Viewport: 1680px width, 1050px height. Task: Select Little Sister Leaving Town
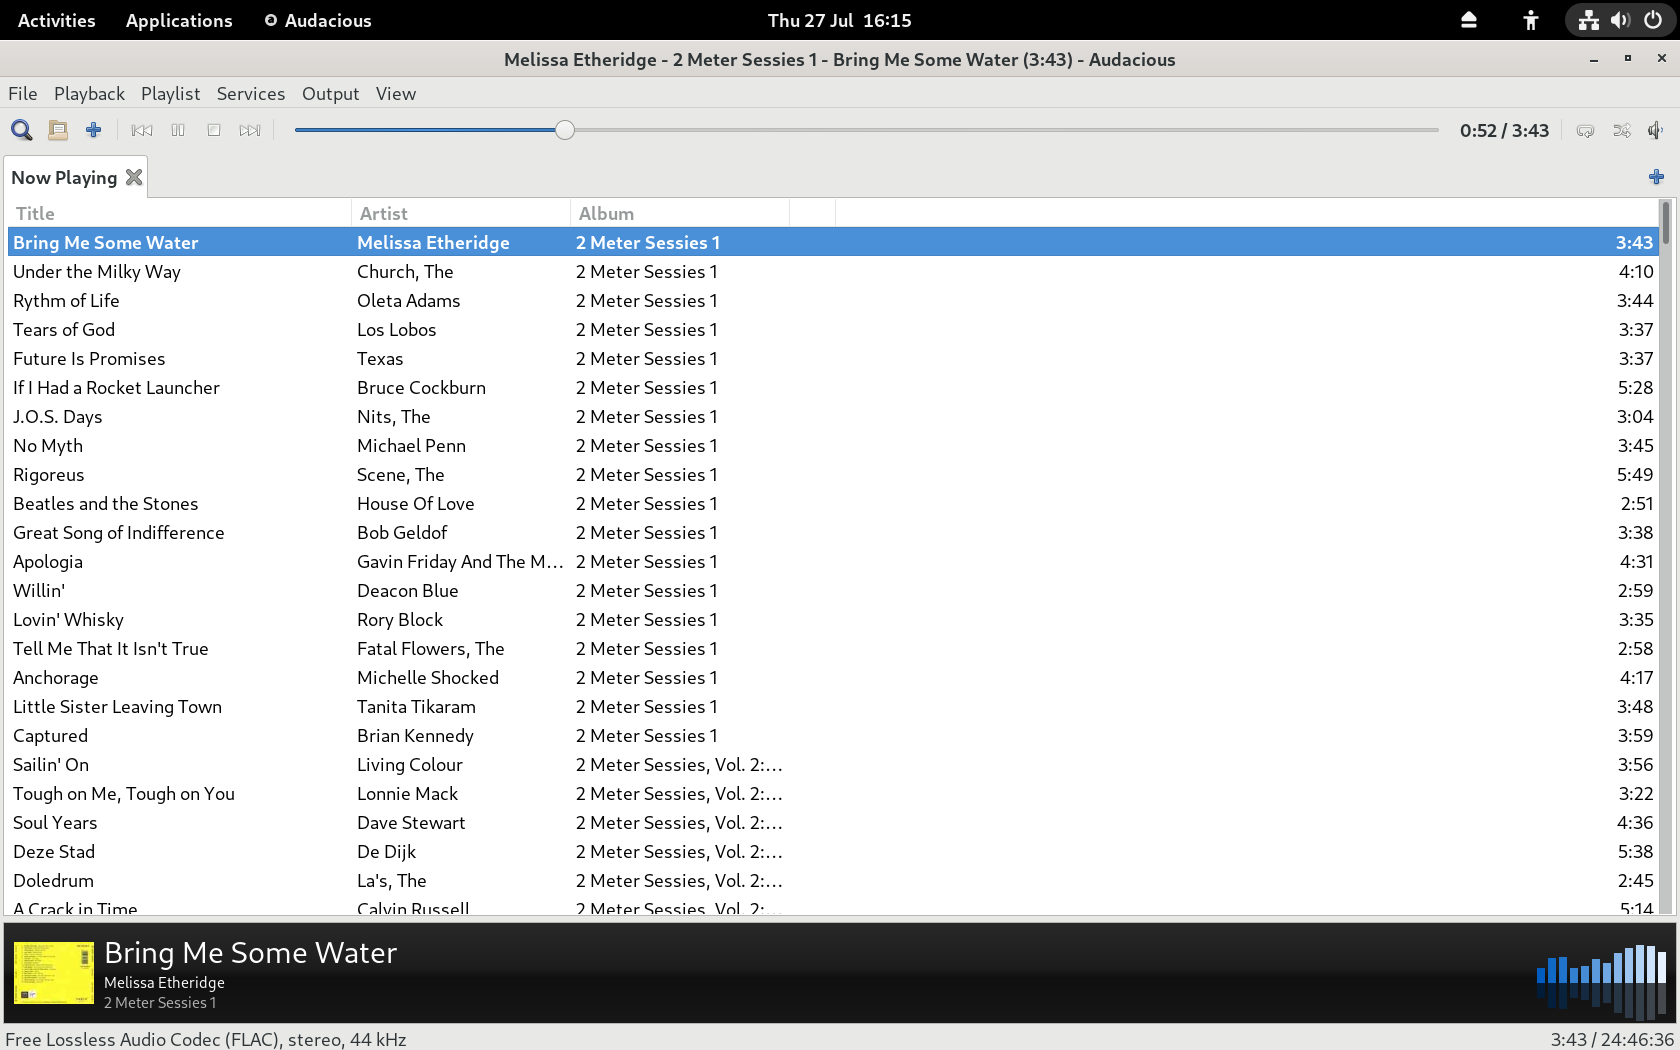(833, 706)
